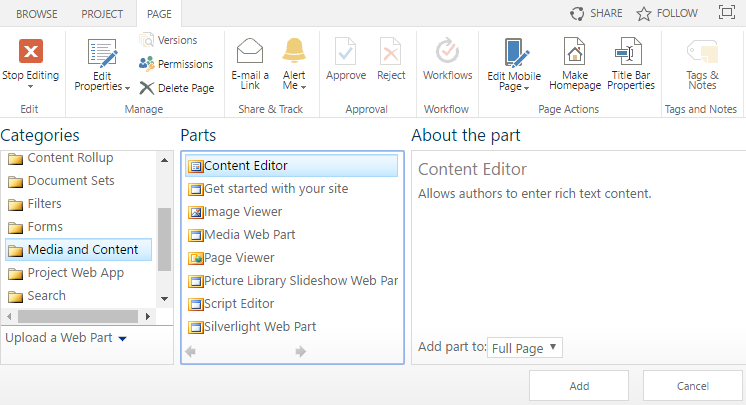Open the Edit Mobile Page dropdown
Screen dimensions: 746x405
[514, 64]
